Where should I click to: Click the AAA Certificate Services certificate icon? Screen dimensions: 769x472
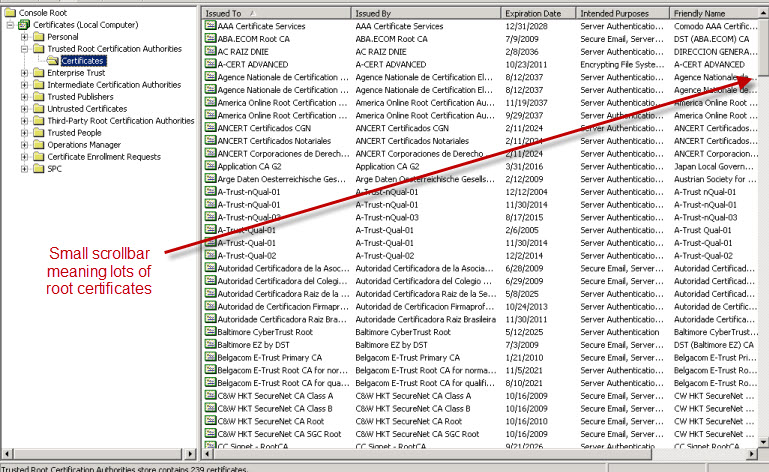[x=210, y=25]
